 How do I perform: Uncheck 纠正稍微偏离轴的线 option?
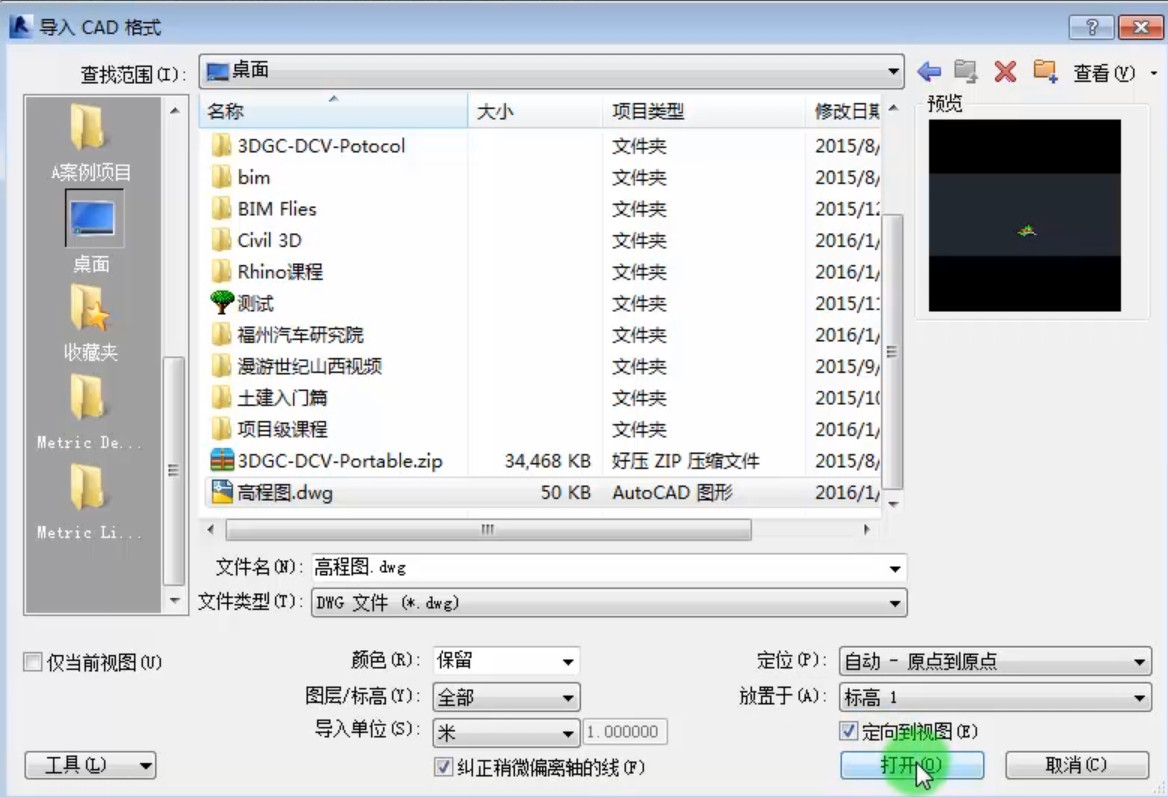click(x=443, y=767)
